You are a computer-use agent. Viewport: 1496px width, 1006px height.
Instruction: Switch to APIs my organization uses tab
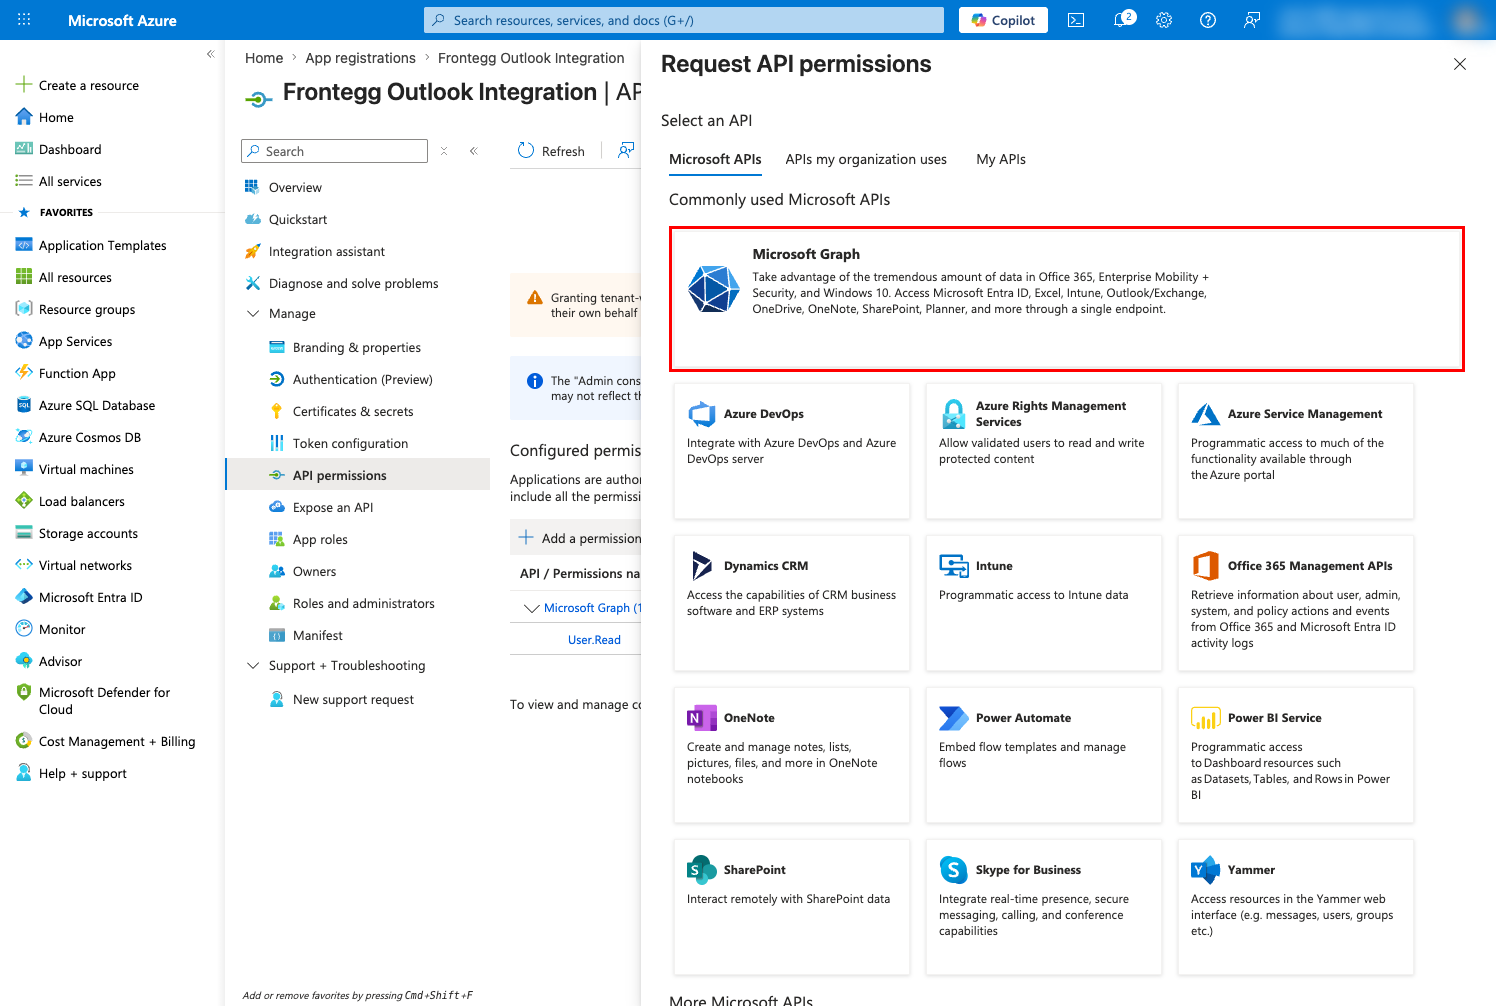866,159
